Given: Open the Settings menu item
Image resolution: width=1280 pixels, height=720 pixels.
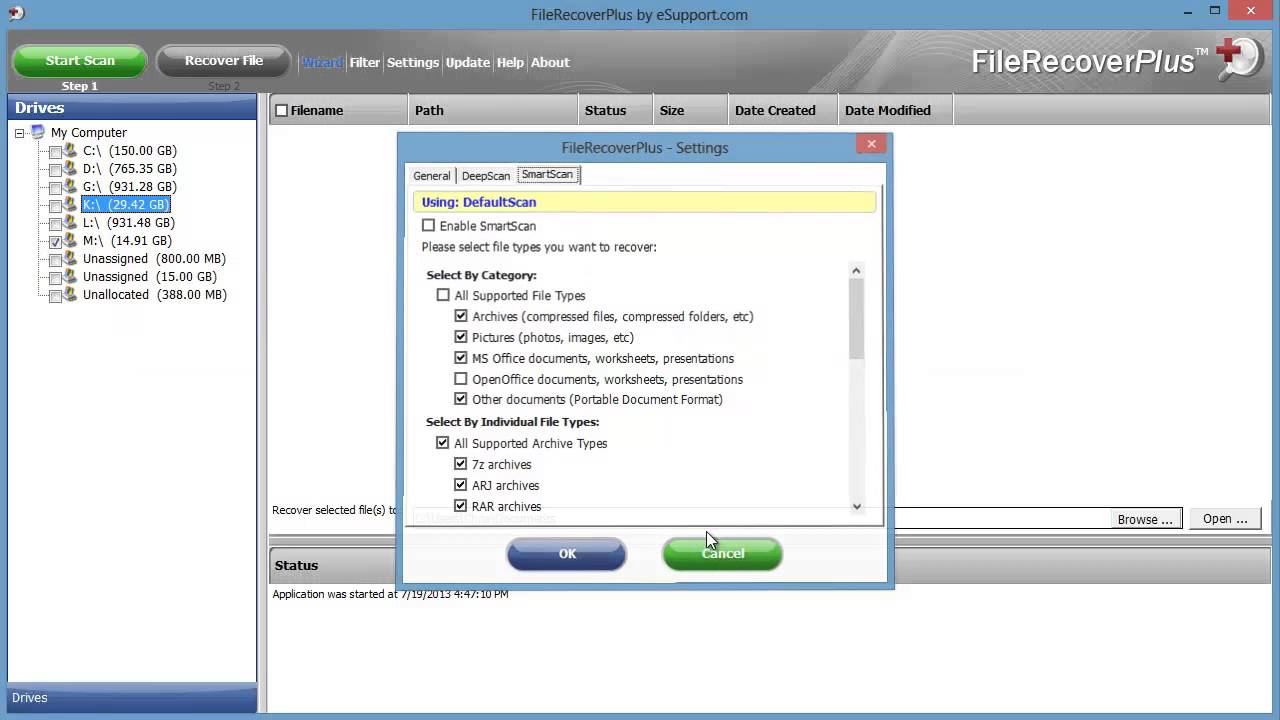Looking at the screenshot, I should click(x=413, y=62).
